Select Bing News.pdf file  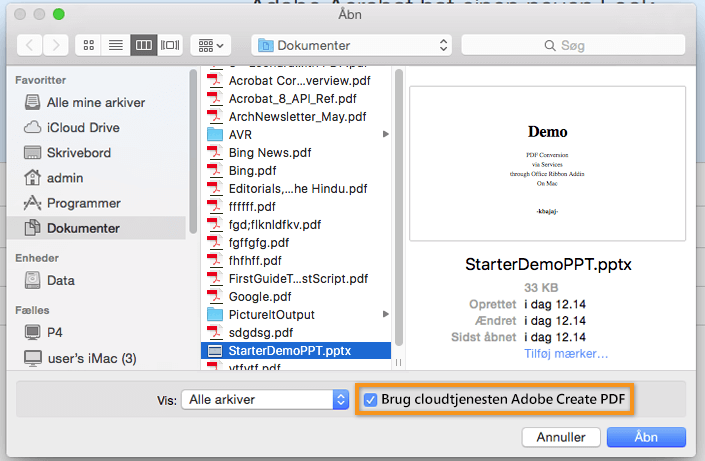click(x=296, y=152)
